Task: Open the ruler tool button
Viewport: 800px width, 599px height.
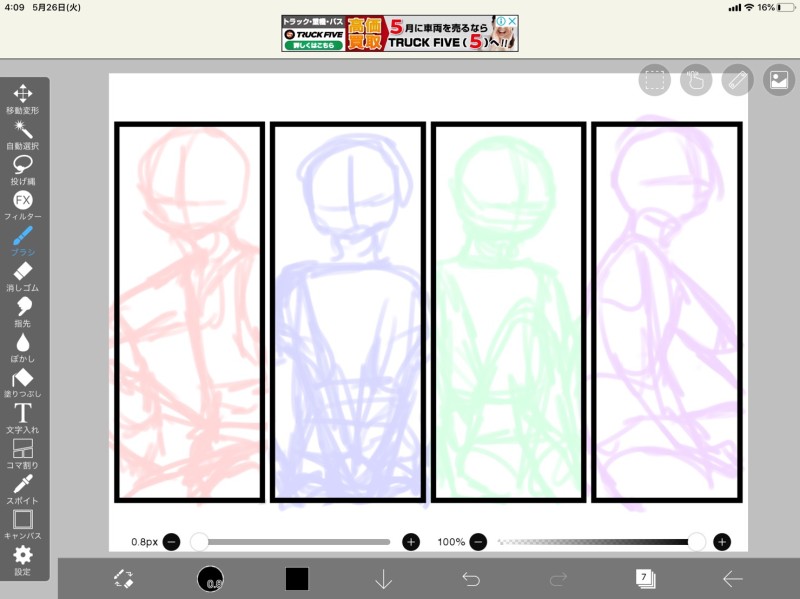Action: [x=737, y=80]
